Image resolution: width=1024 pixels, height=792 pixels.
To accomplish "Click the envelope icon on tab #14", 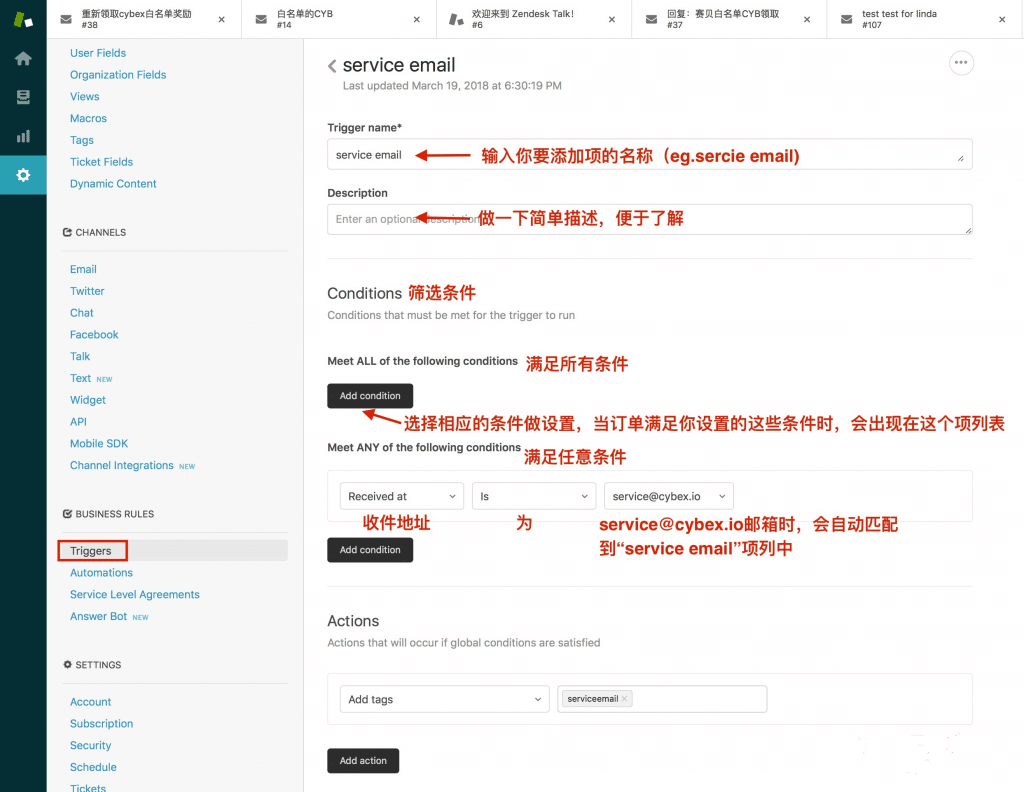I will (261, 20).
